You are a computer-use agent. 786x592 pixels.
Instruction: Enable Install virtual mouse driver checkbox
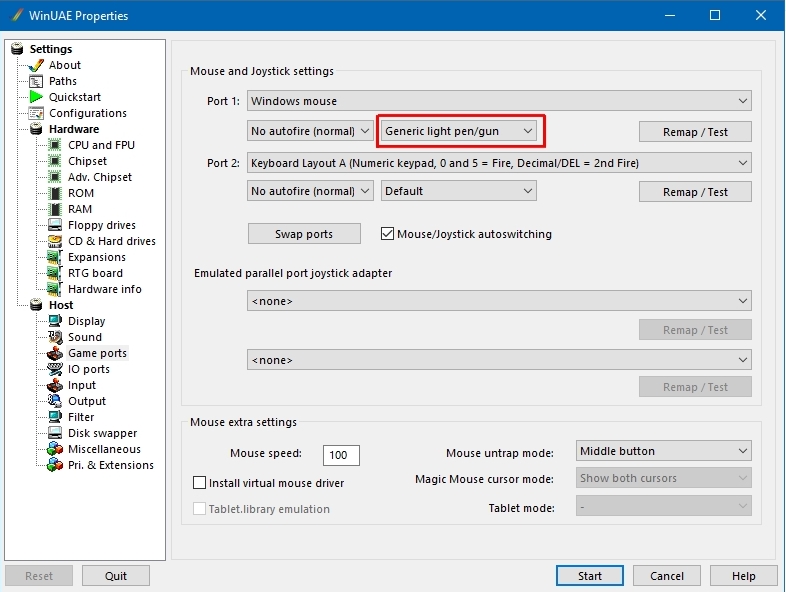click(x=200, y=483)
